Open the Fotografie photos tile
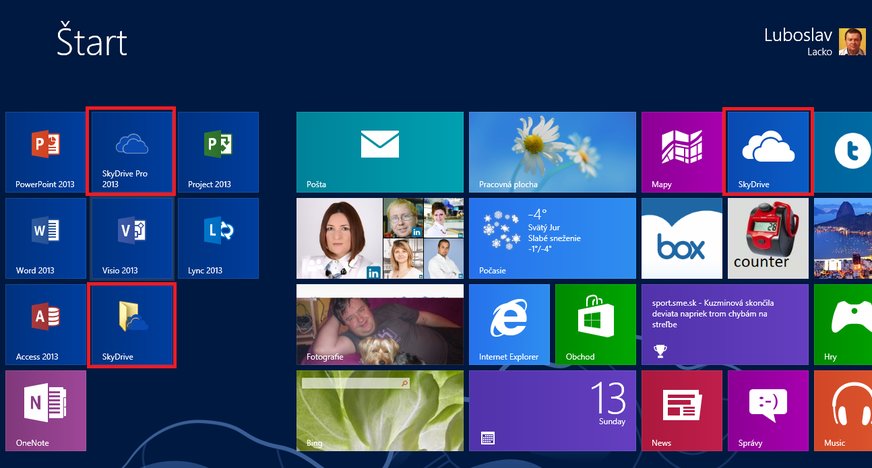This screenshot has height=468, width=872. click(x=379, y=324)
